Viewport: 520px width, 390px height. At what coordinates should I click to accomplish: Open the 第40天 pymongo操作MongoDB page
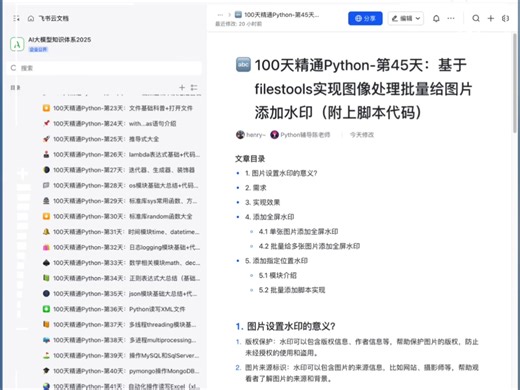(x=127, y=371)
